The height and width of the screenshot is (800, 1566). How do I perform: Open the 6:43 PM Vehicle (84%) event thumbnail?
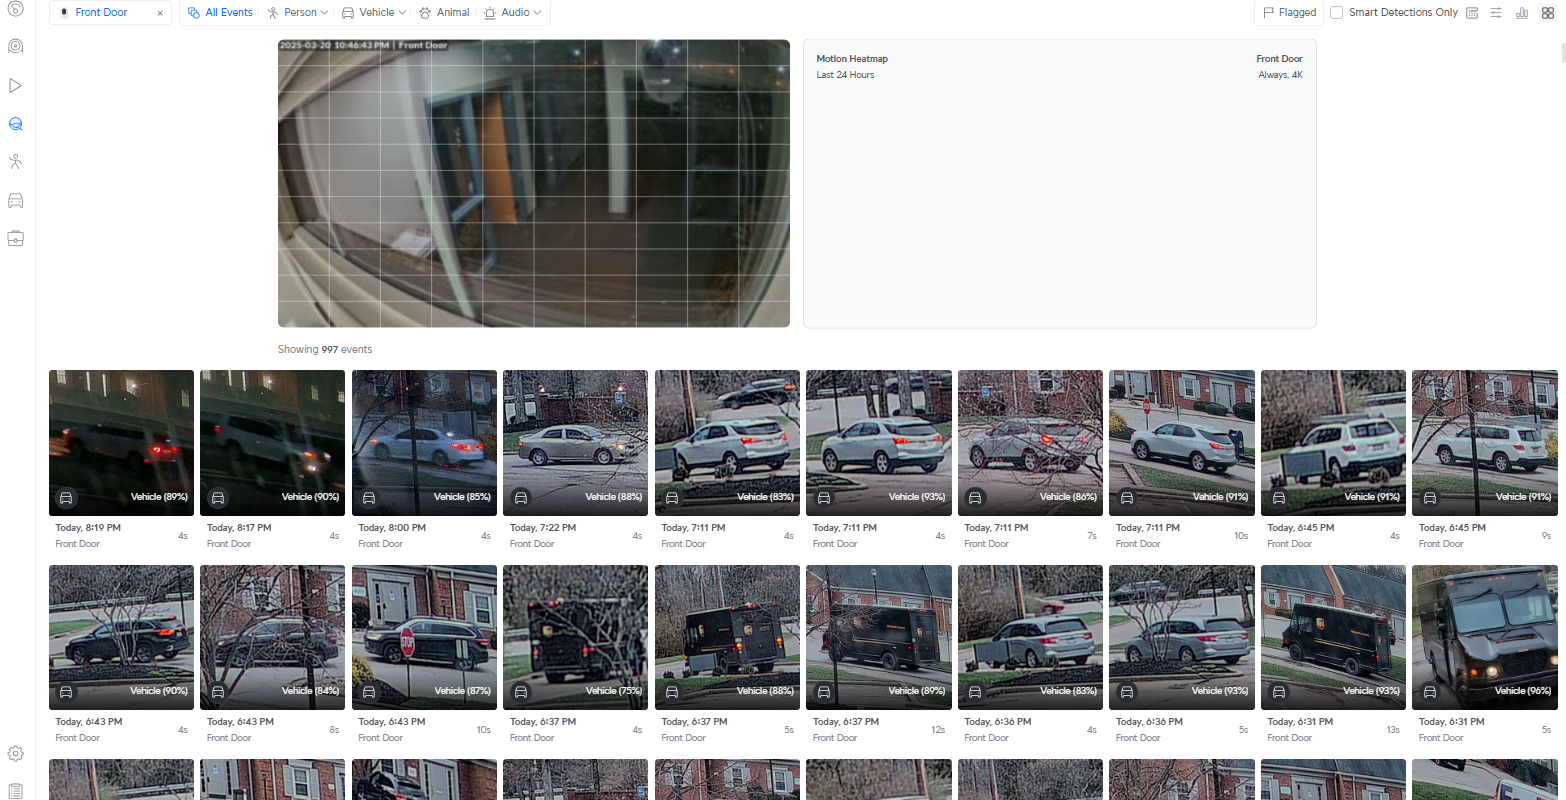pos(272,637)
